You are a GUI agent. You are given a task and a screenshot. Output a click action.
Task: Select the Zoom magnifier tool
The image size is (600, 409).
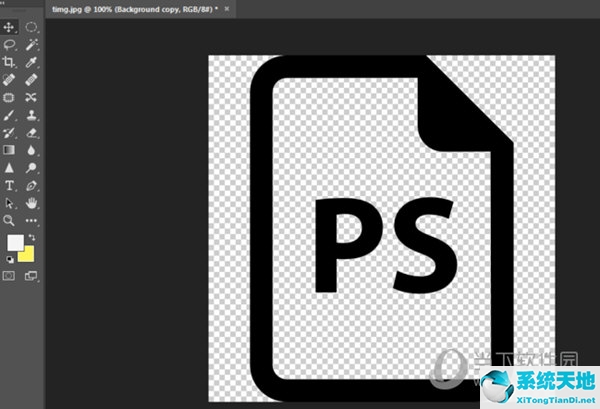[10, 220]
